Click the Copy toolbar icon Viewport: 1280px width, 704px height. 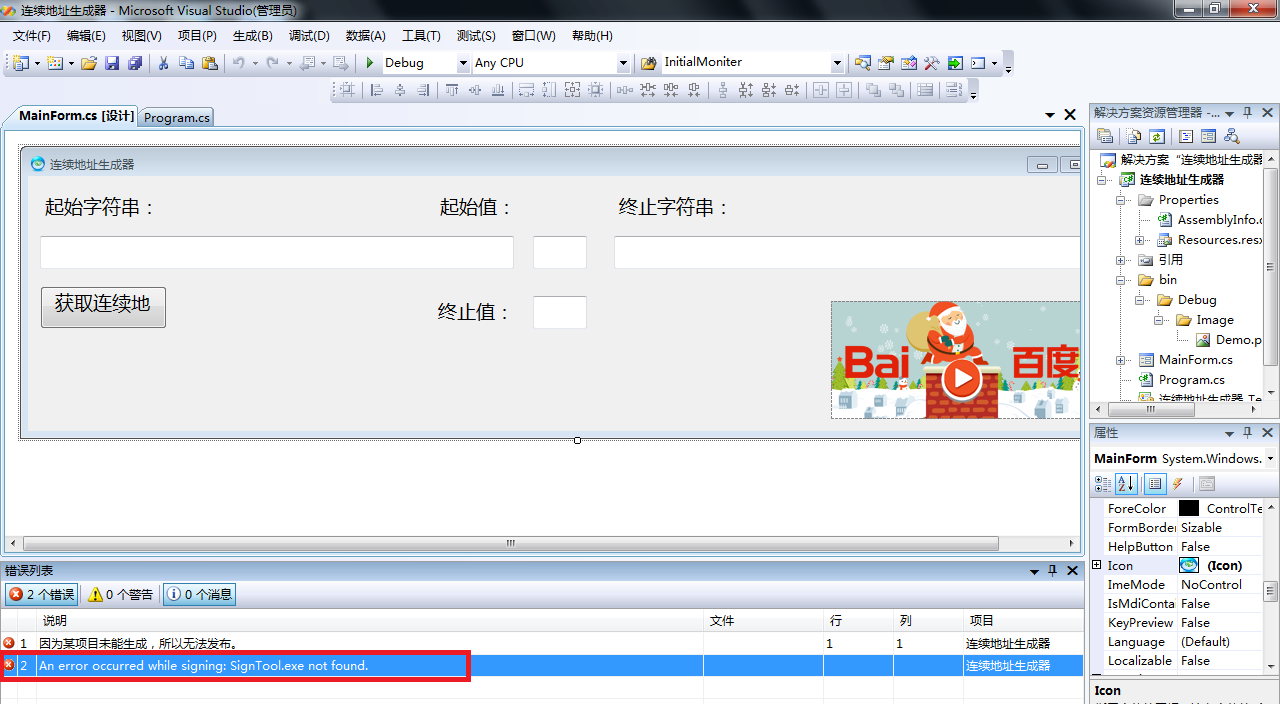pyautogui.click(x=187, y=63)
